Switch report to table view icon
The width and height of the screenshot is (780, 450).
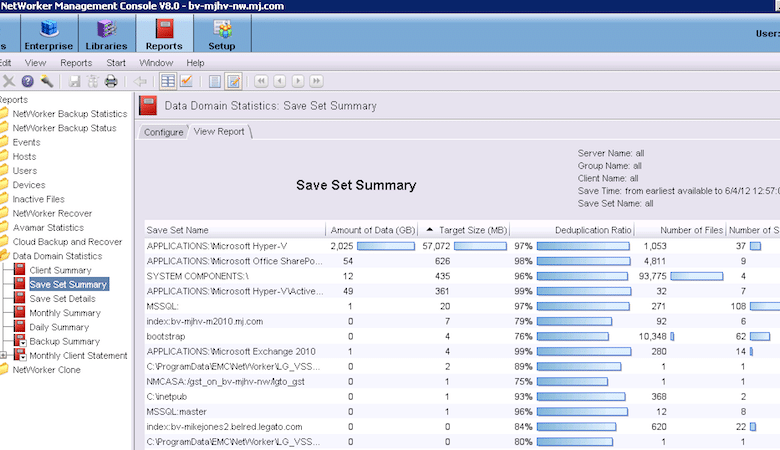click(x=168, y=81)
